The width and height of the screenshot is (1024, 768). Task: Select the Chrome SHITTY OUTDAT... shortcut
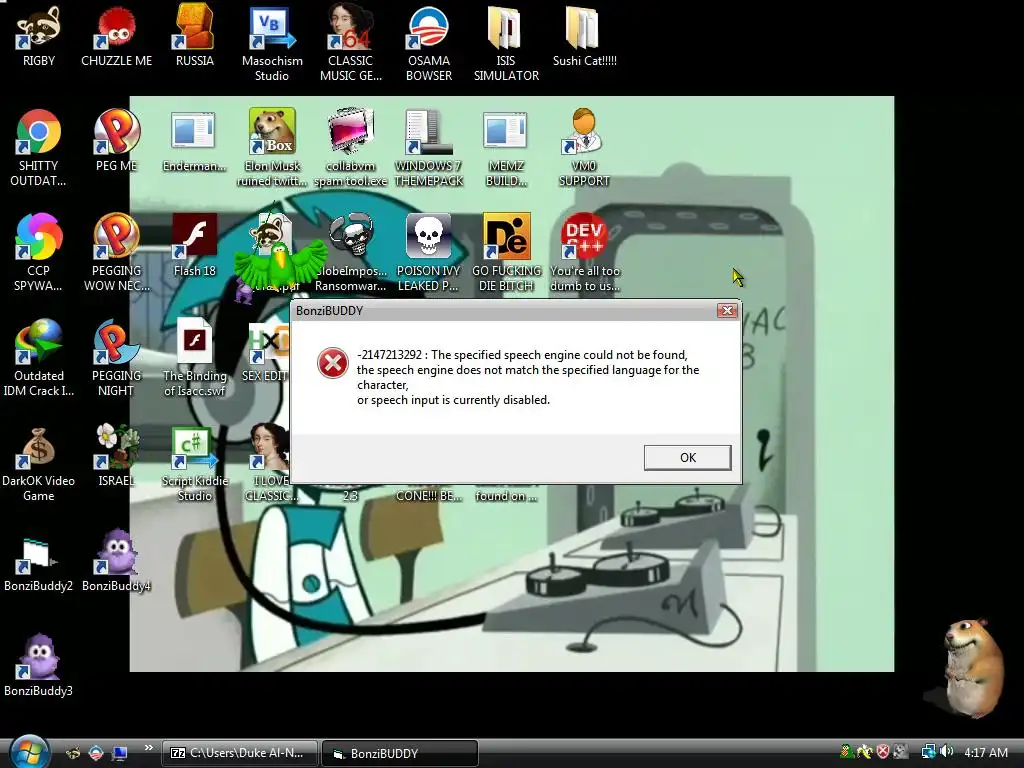[x=39, y=148]
